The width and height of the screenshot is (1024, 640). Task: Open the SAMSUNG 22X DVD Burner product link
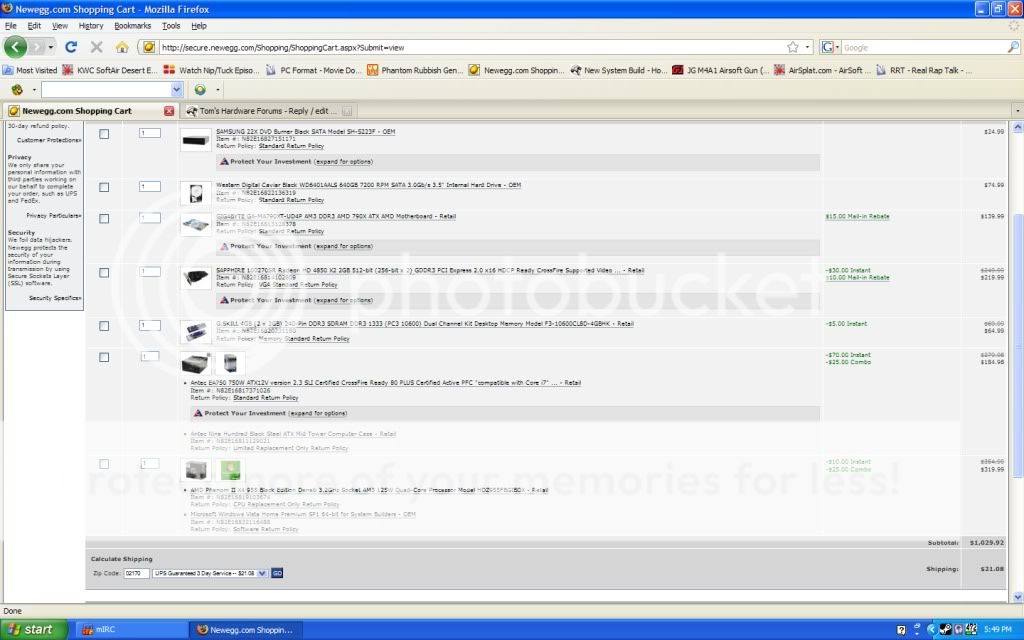coord(306,131)
